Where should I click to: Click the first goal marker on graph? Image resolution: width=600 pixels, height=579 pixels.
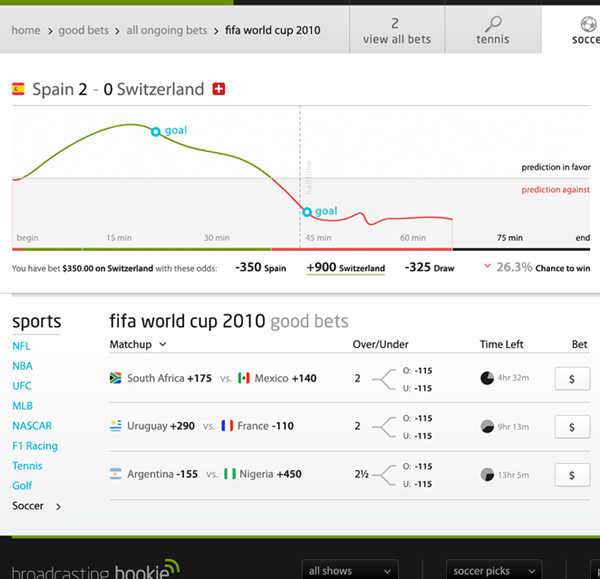[155, 132]
